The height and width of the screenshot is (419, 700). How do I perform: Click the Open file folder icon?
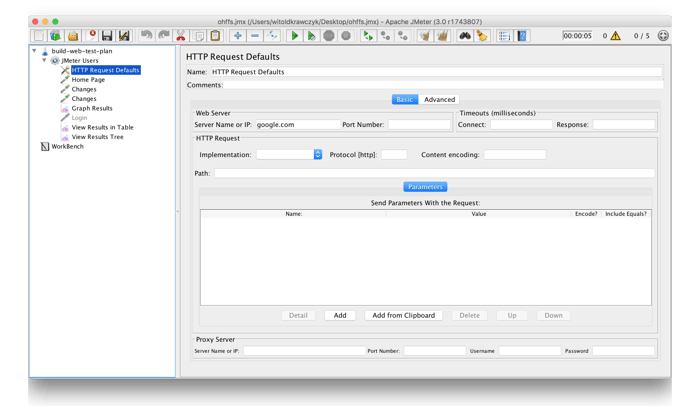(73, 36)
